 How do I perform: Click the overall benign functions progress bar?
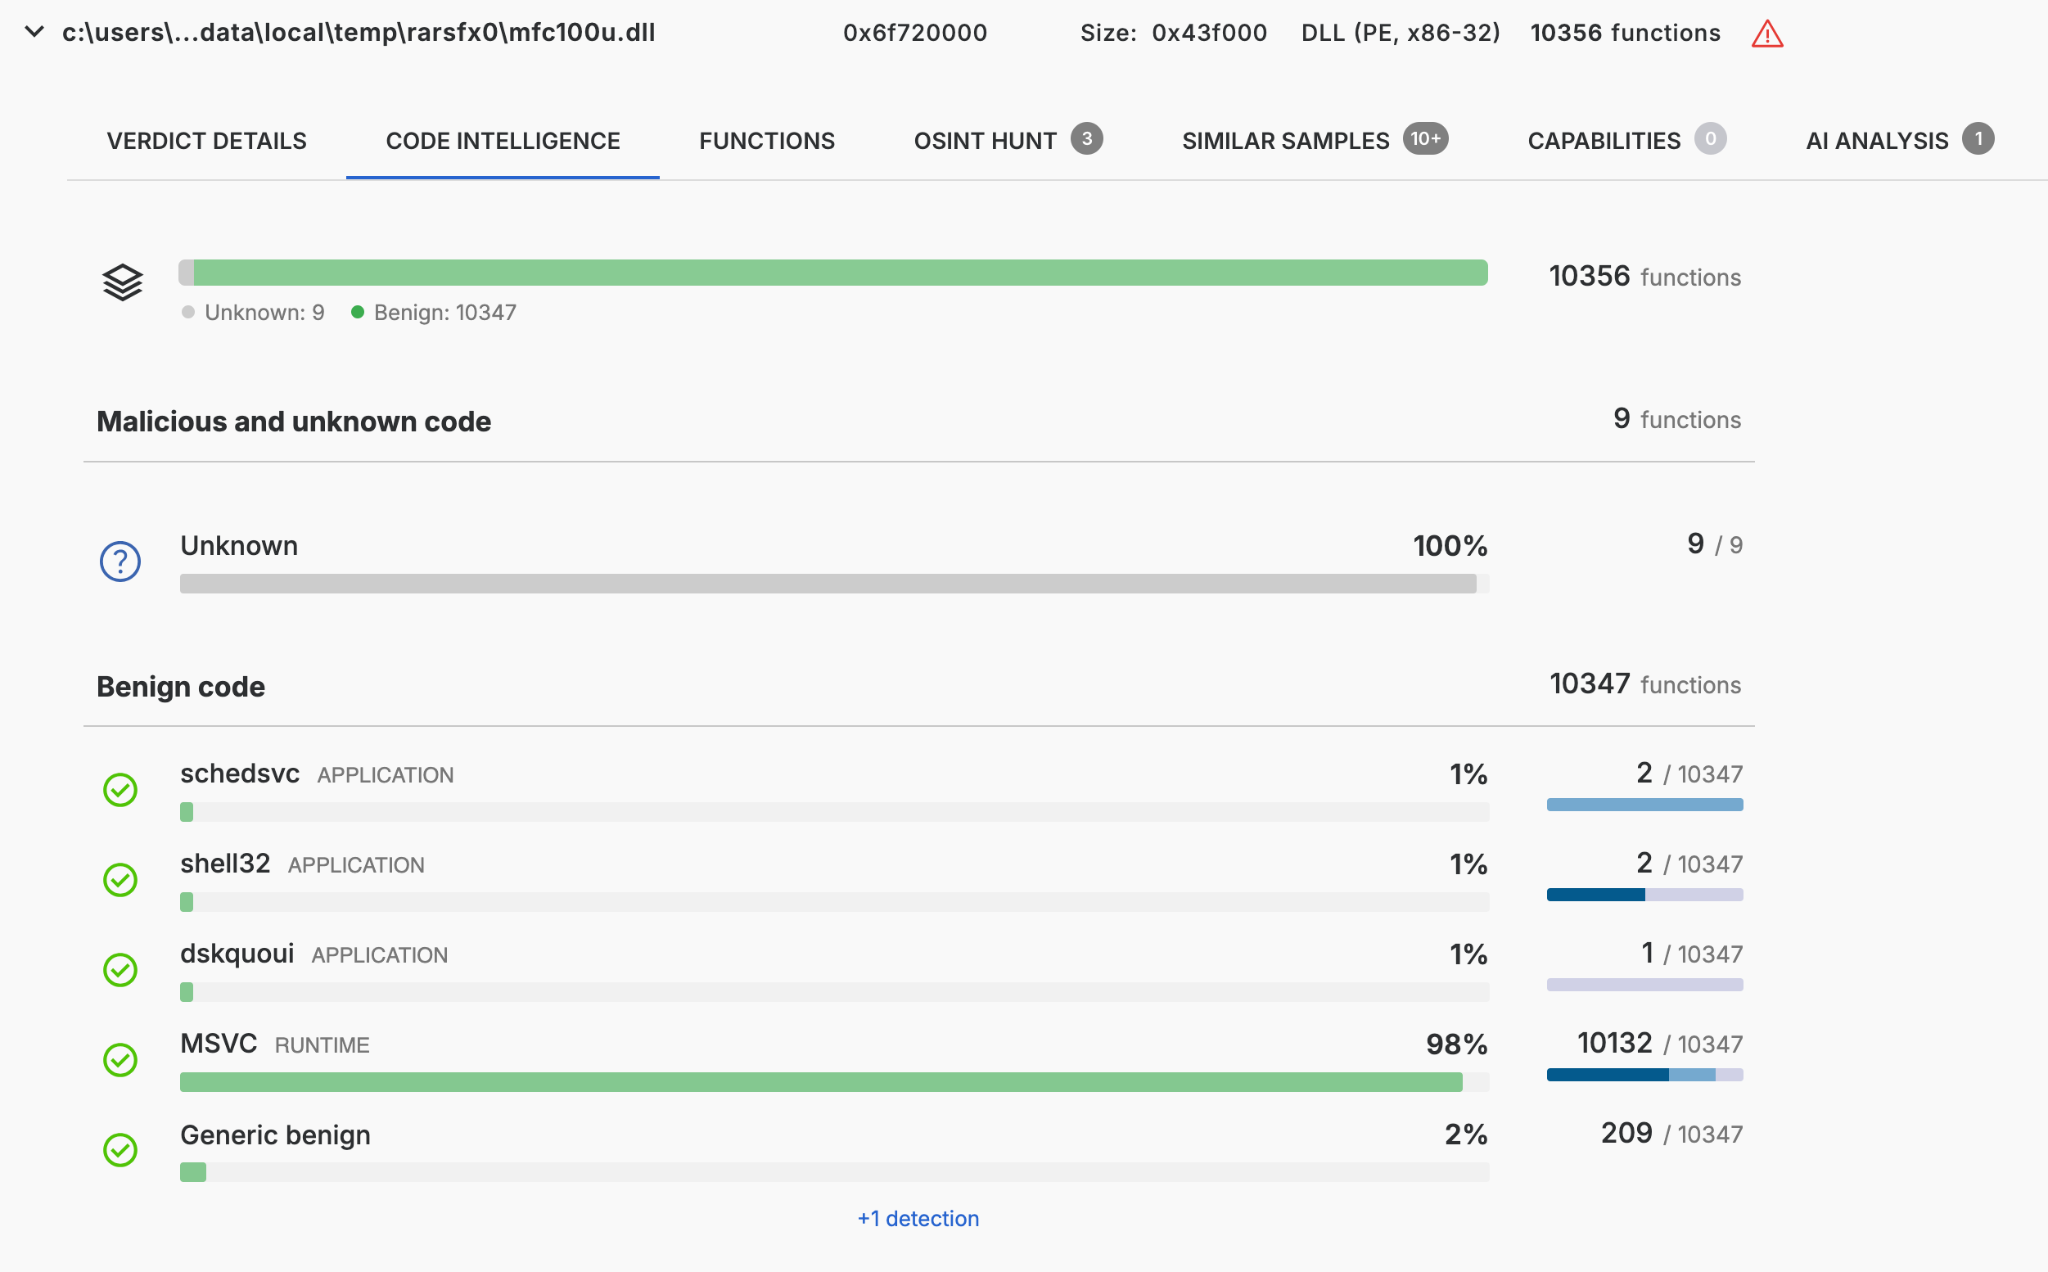tap(840, 273)
